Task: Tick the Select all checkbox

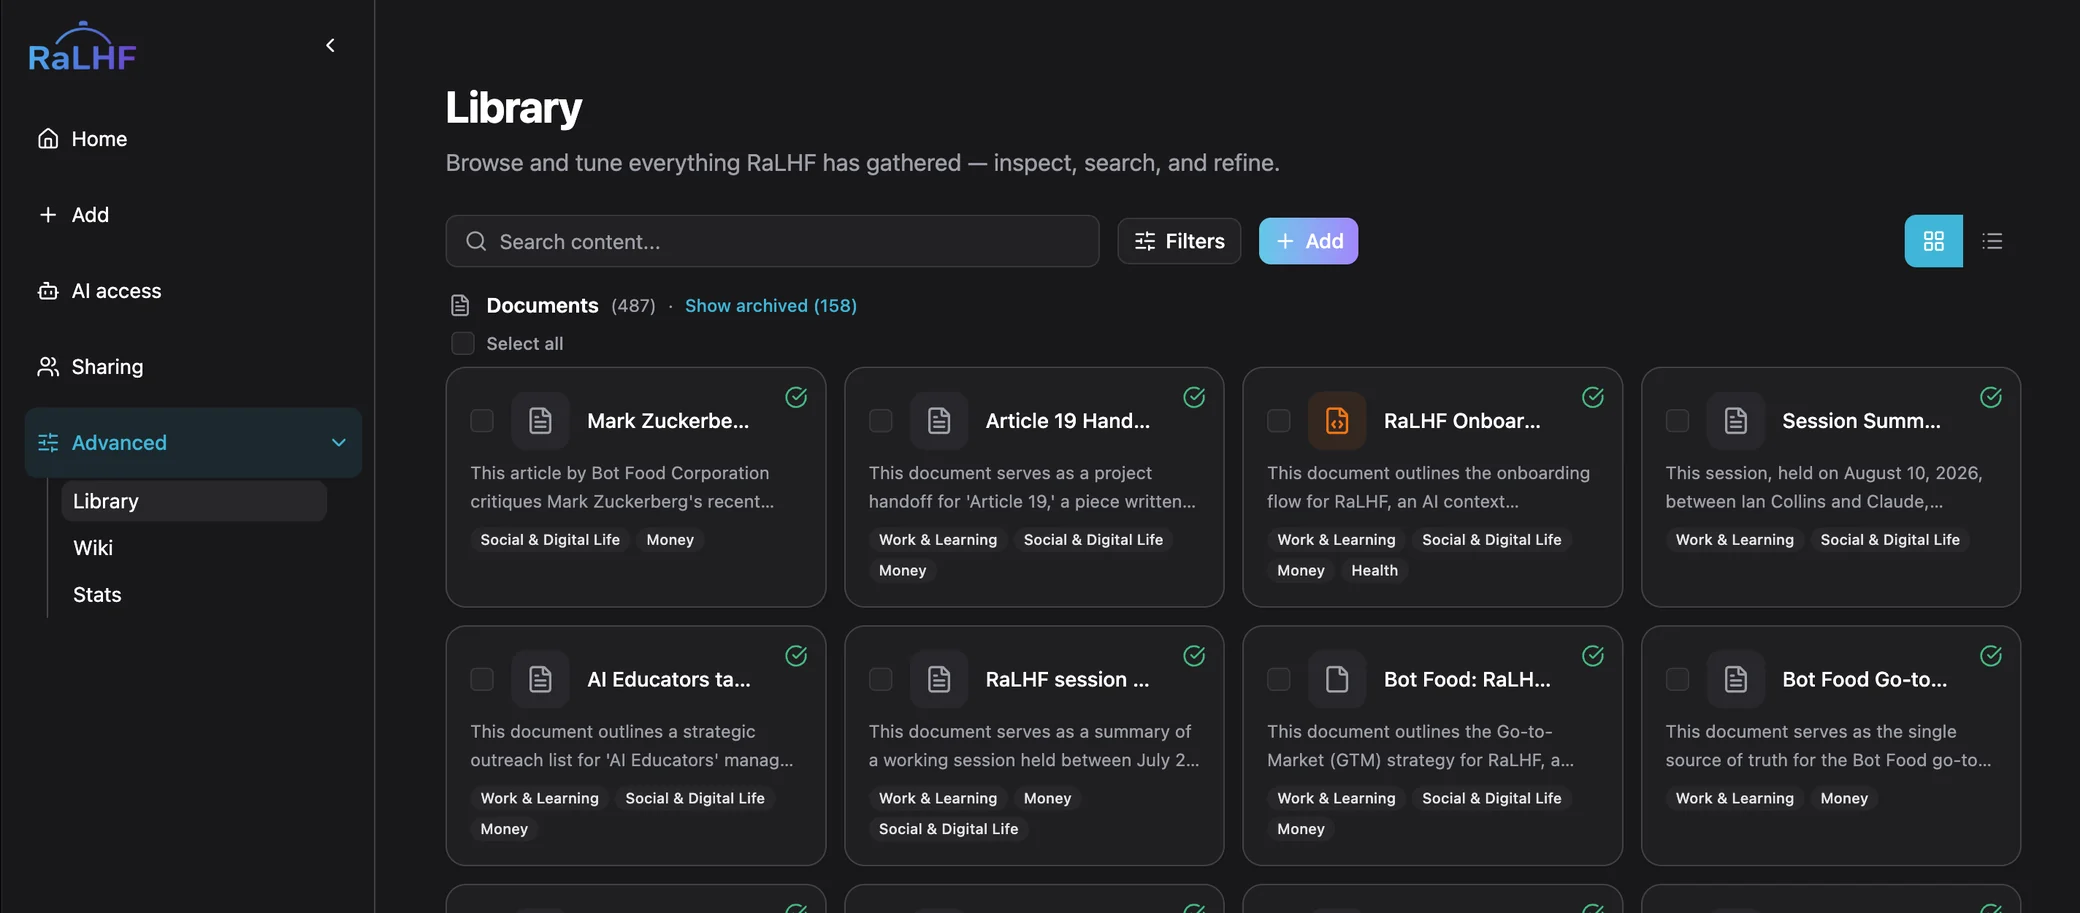Action: (463, 344)
